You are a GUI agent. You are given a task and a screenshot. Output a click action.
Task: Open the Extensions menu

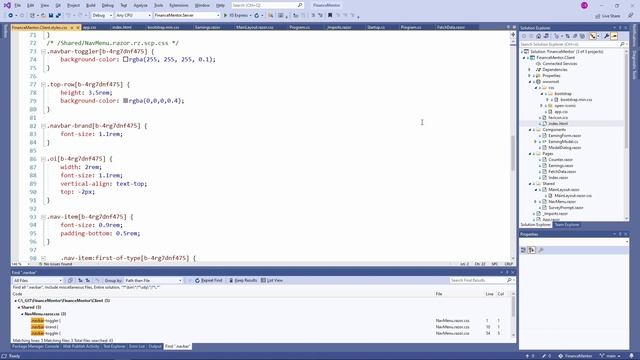point(179,5)
